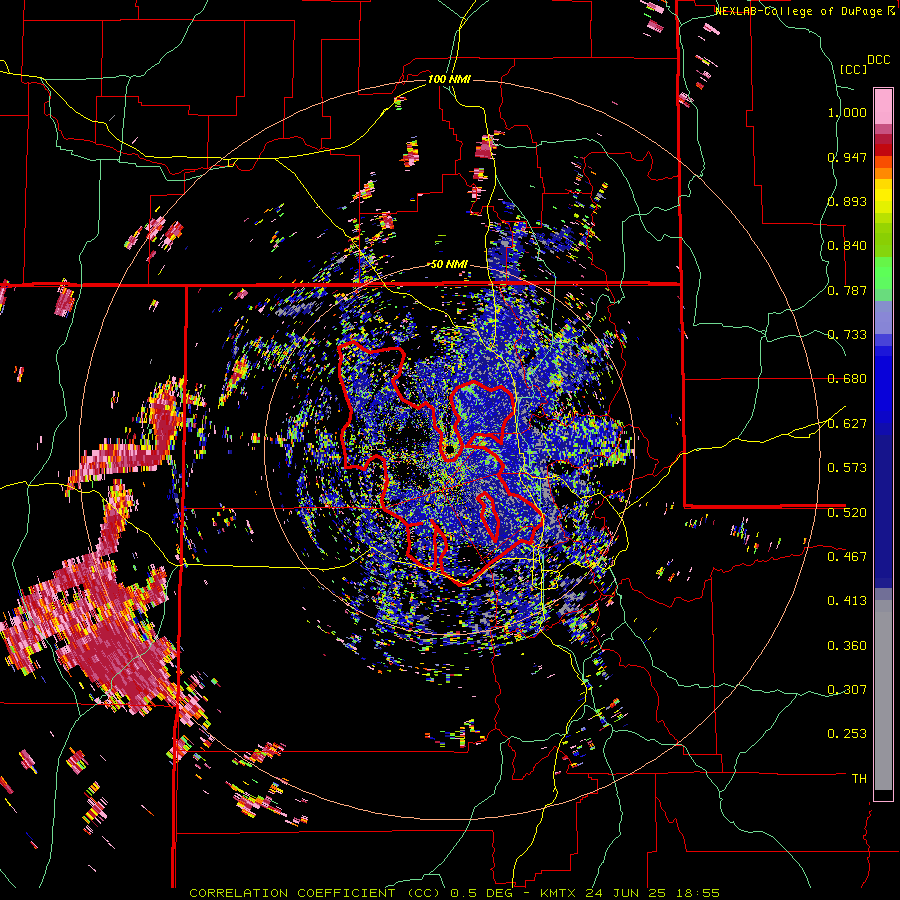
Task: Select the 0.787 legend value
Action: (x=847, y=290)
